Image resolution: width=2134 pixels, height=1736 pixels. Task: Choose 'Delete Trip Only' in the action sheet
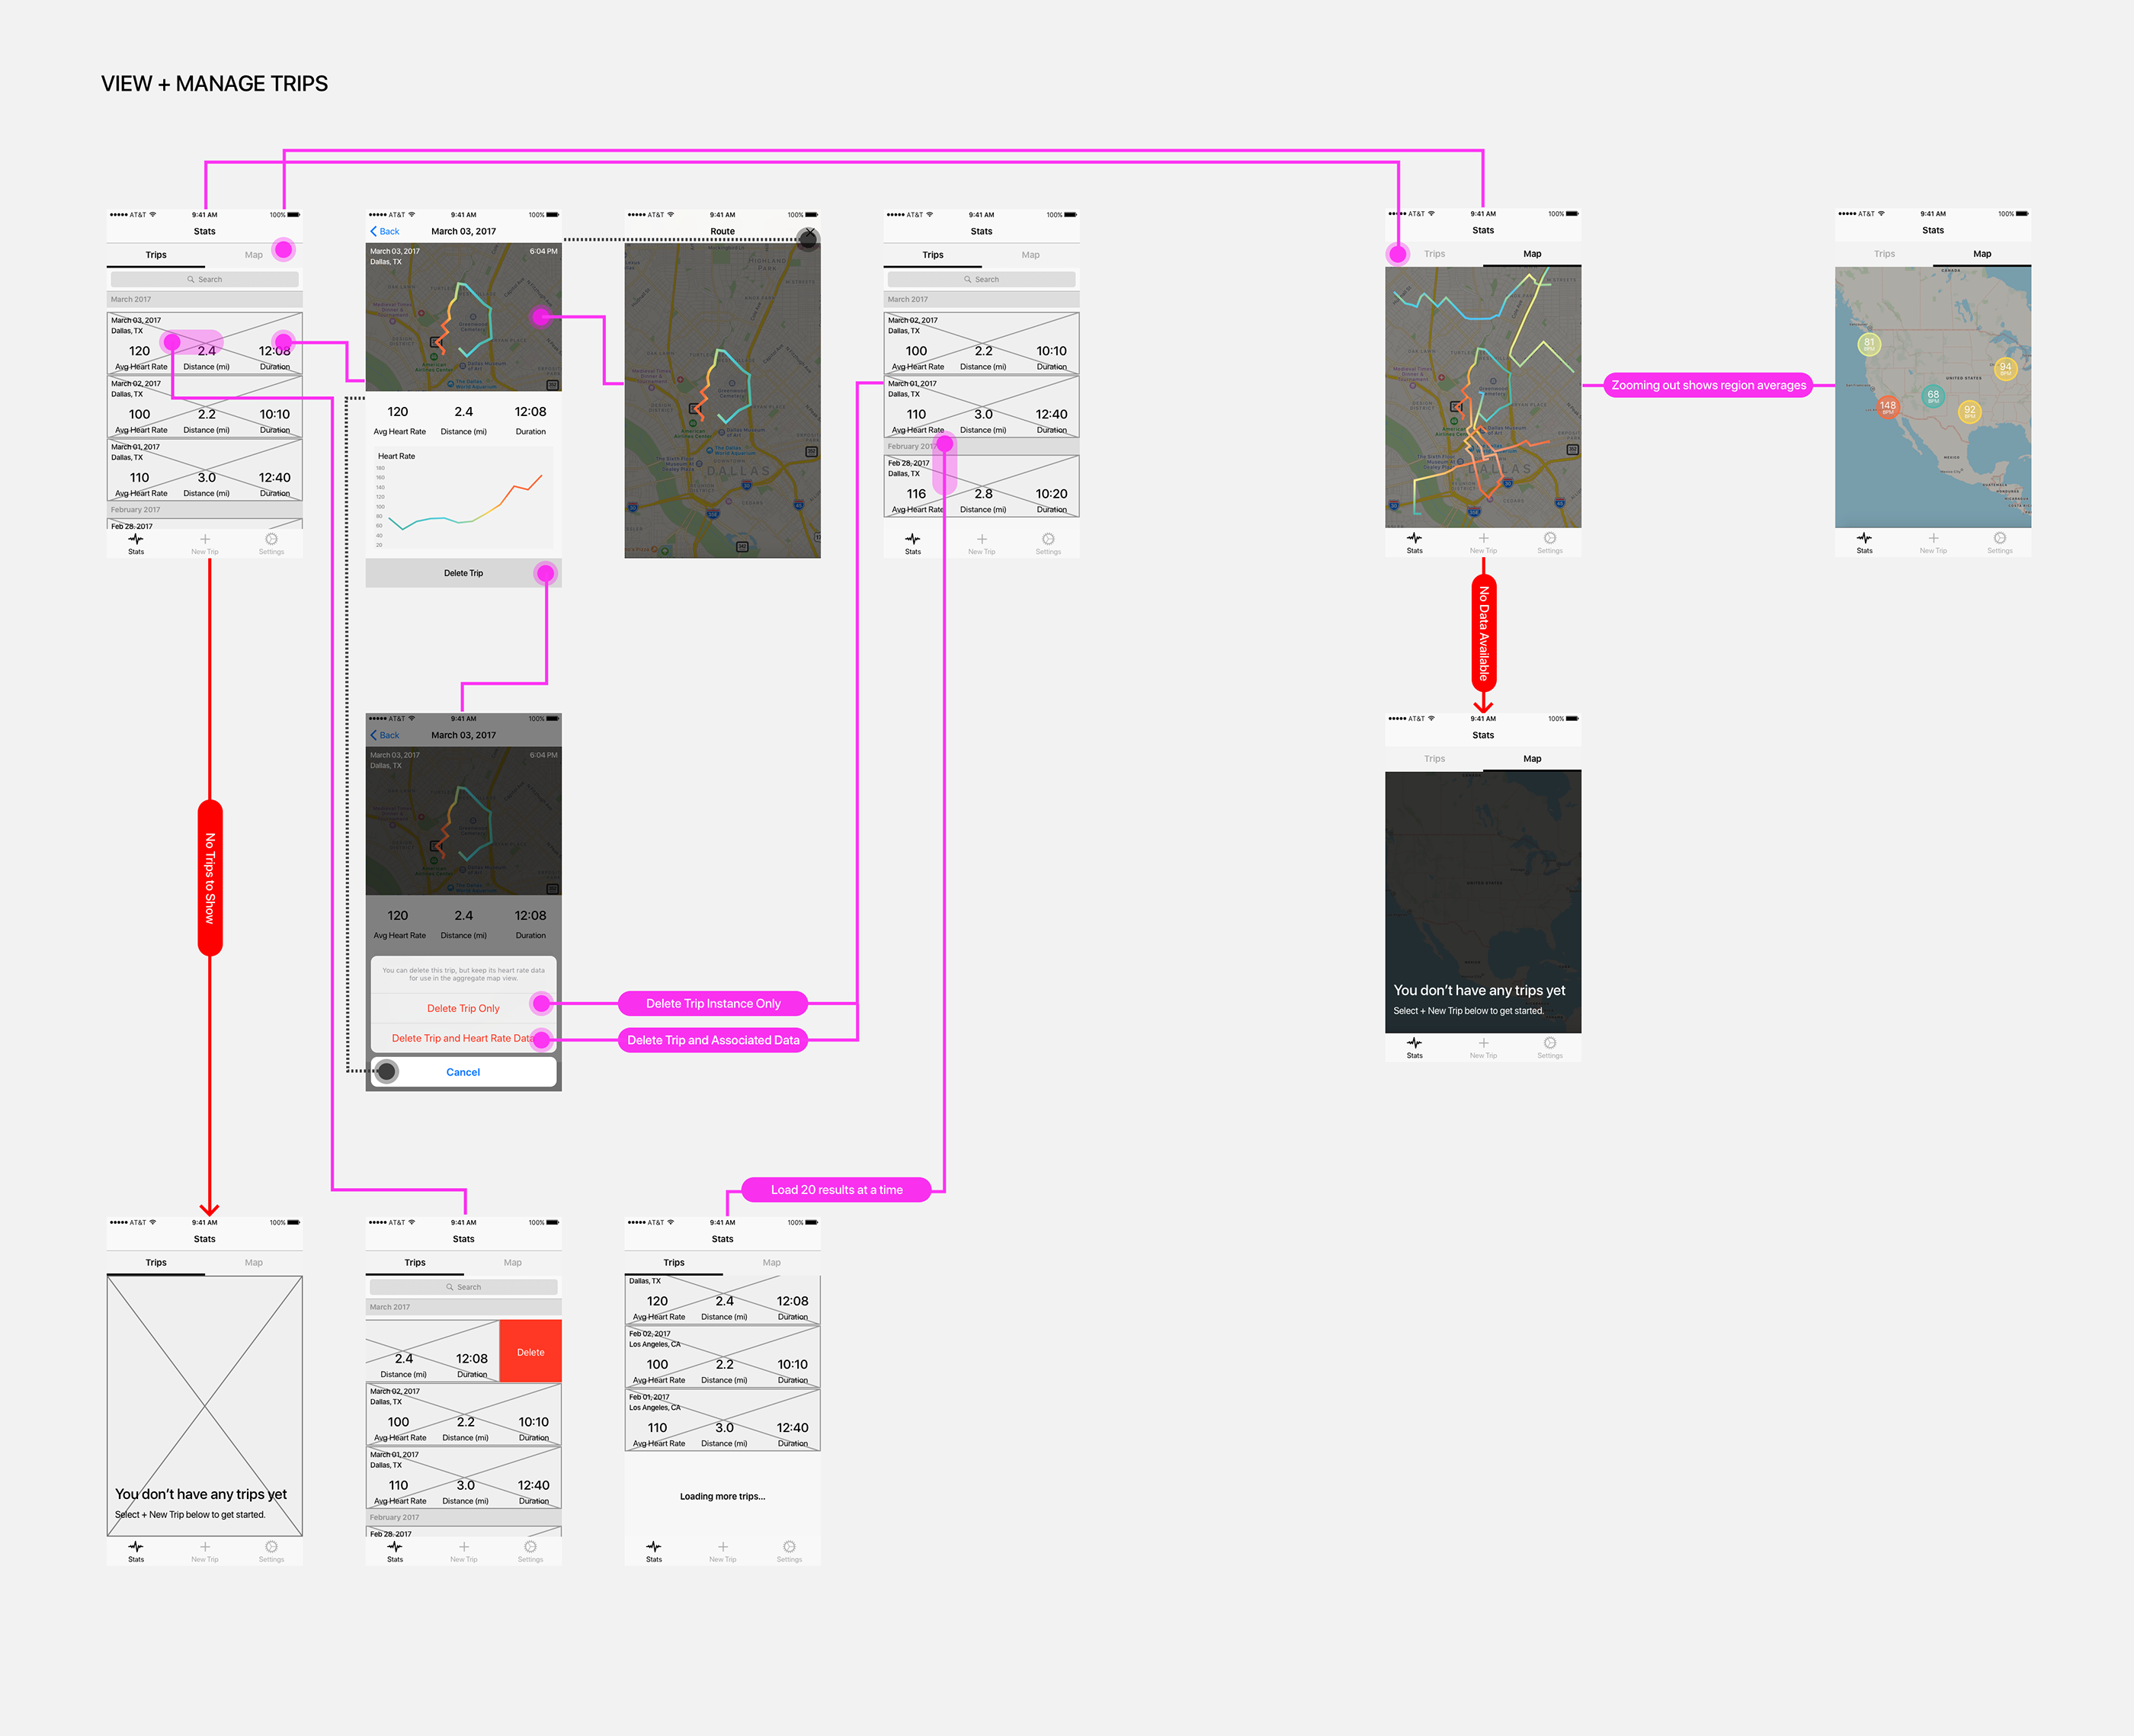pyautogui.click(x=463, y=1008)
